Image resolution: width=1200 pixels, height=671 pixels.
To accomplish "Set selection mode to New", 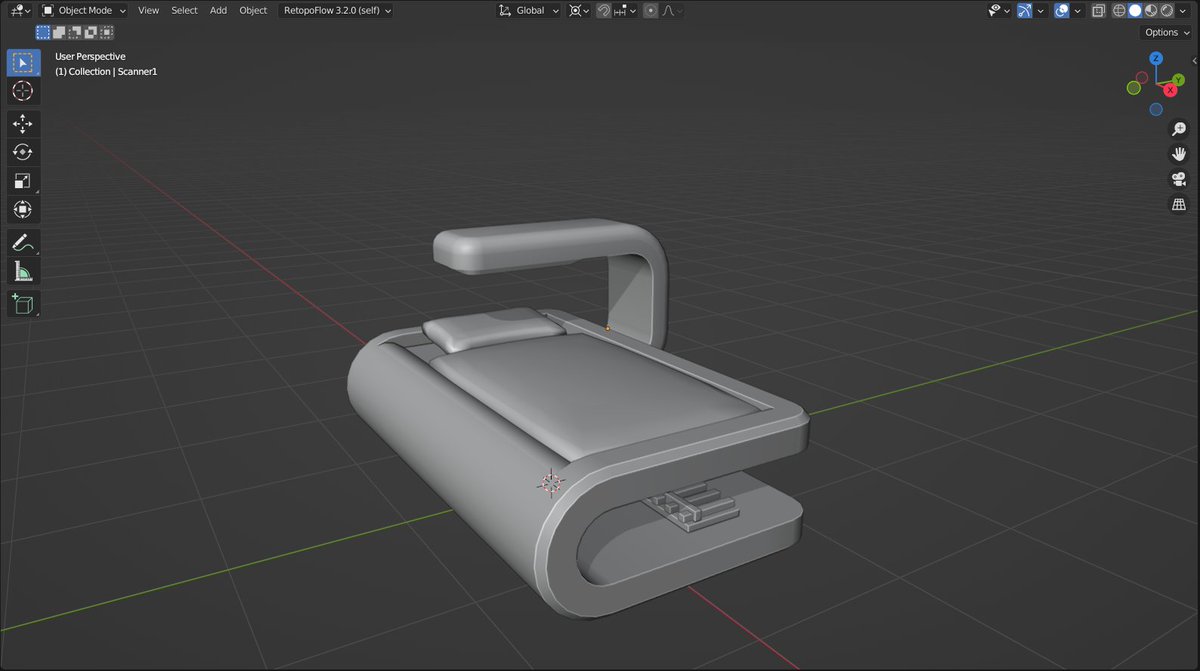I will coord(43,32).
